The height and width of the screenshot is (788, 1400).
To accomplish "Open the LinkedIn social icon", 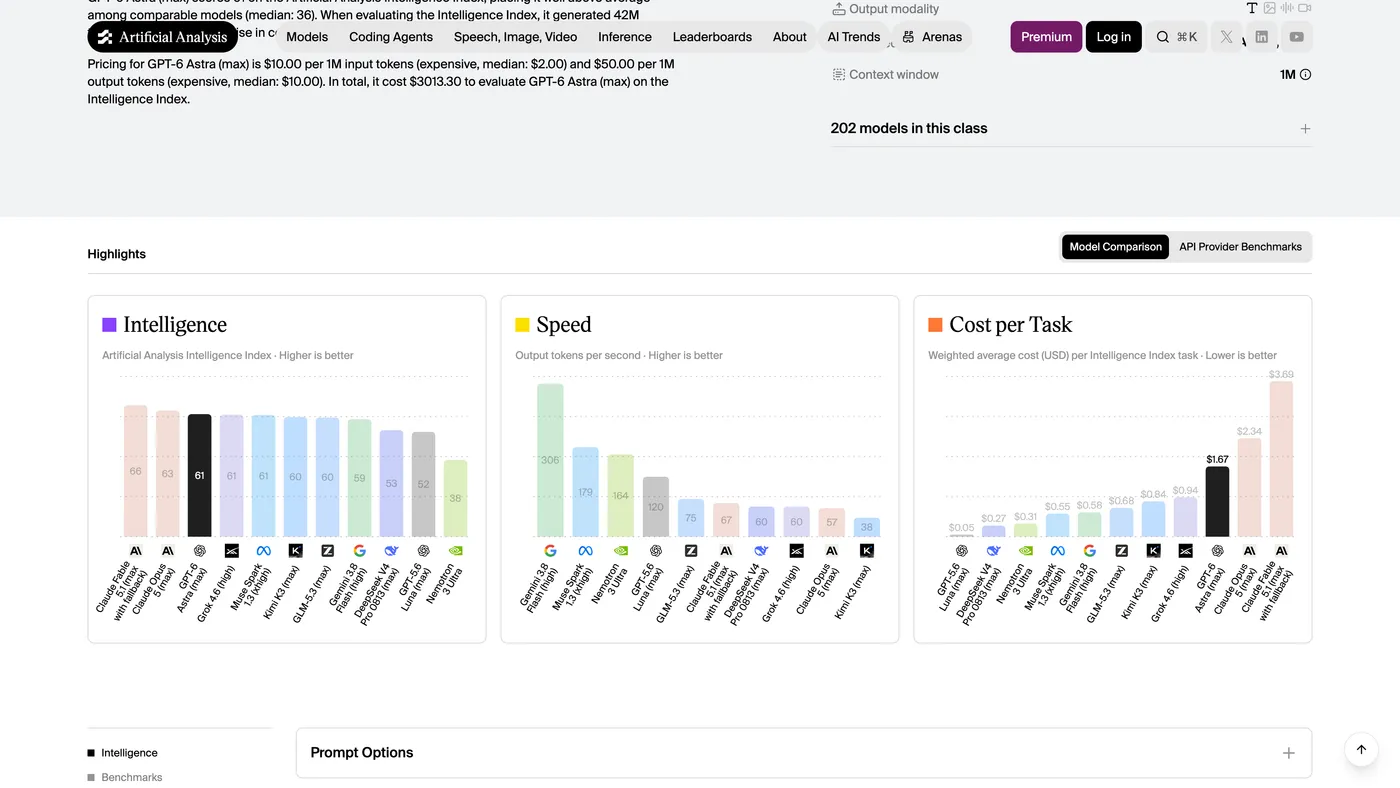I will click(x=1261, y=37).
